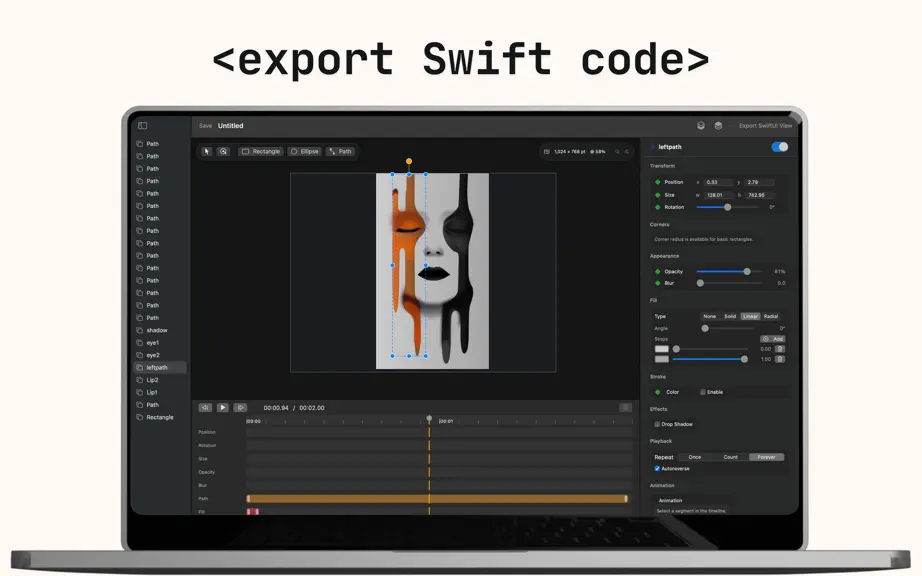Adjust the gradient Angle slider
922x576 pixels.
click(x=729, y=328)
